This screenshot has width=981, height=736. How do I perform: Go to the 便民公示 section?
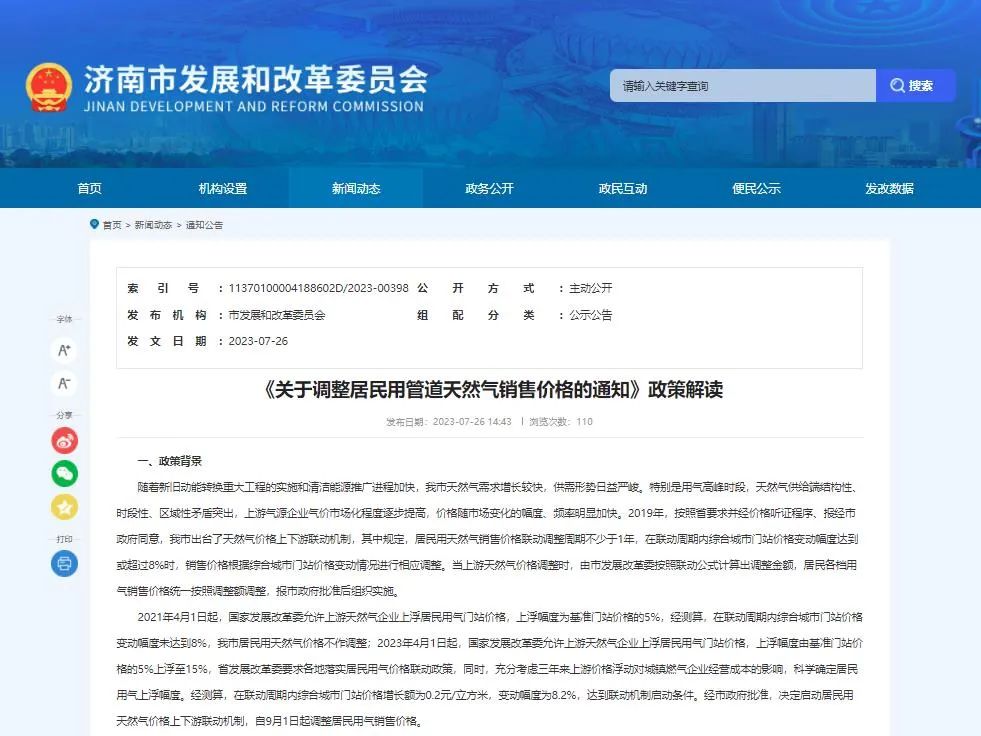pyautogui.click(x=757, y=188)
